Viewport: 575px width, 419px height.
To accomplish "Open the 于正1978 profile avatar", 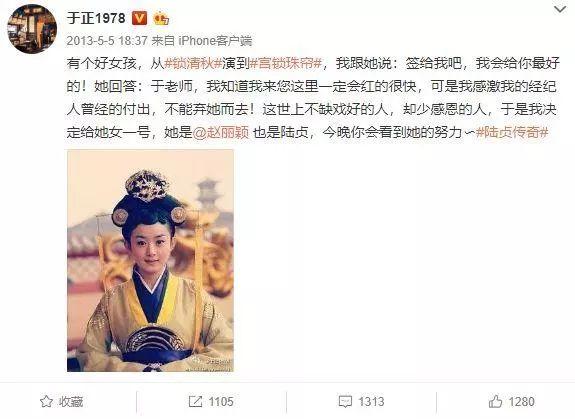I will click(x=32, y=29).
